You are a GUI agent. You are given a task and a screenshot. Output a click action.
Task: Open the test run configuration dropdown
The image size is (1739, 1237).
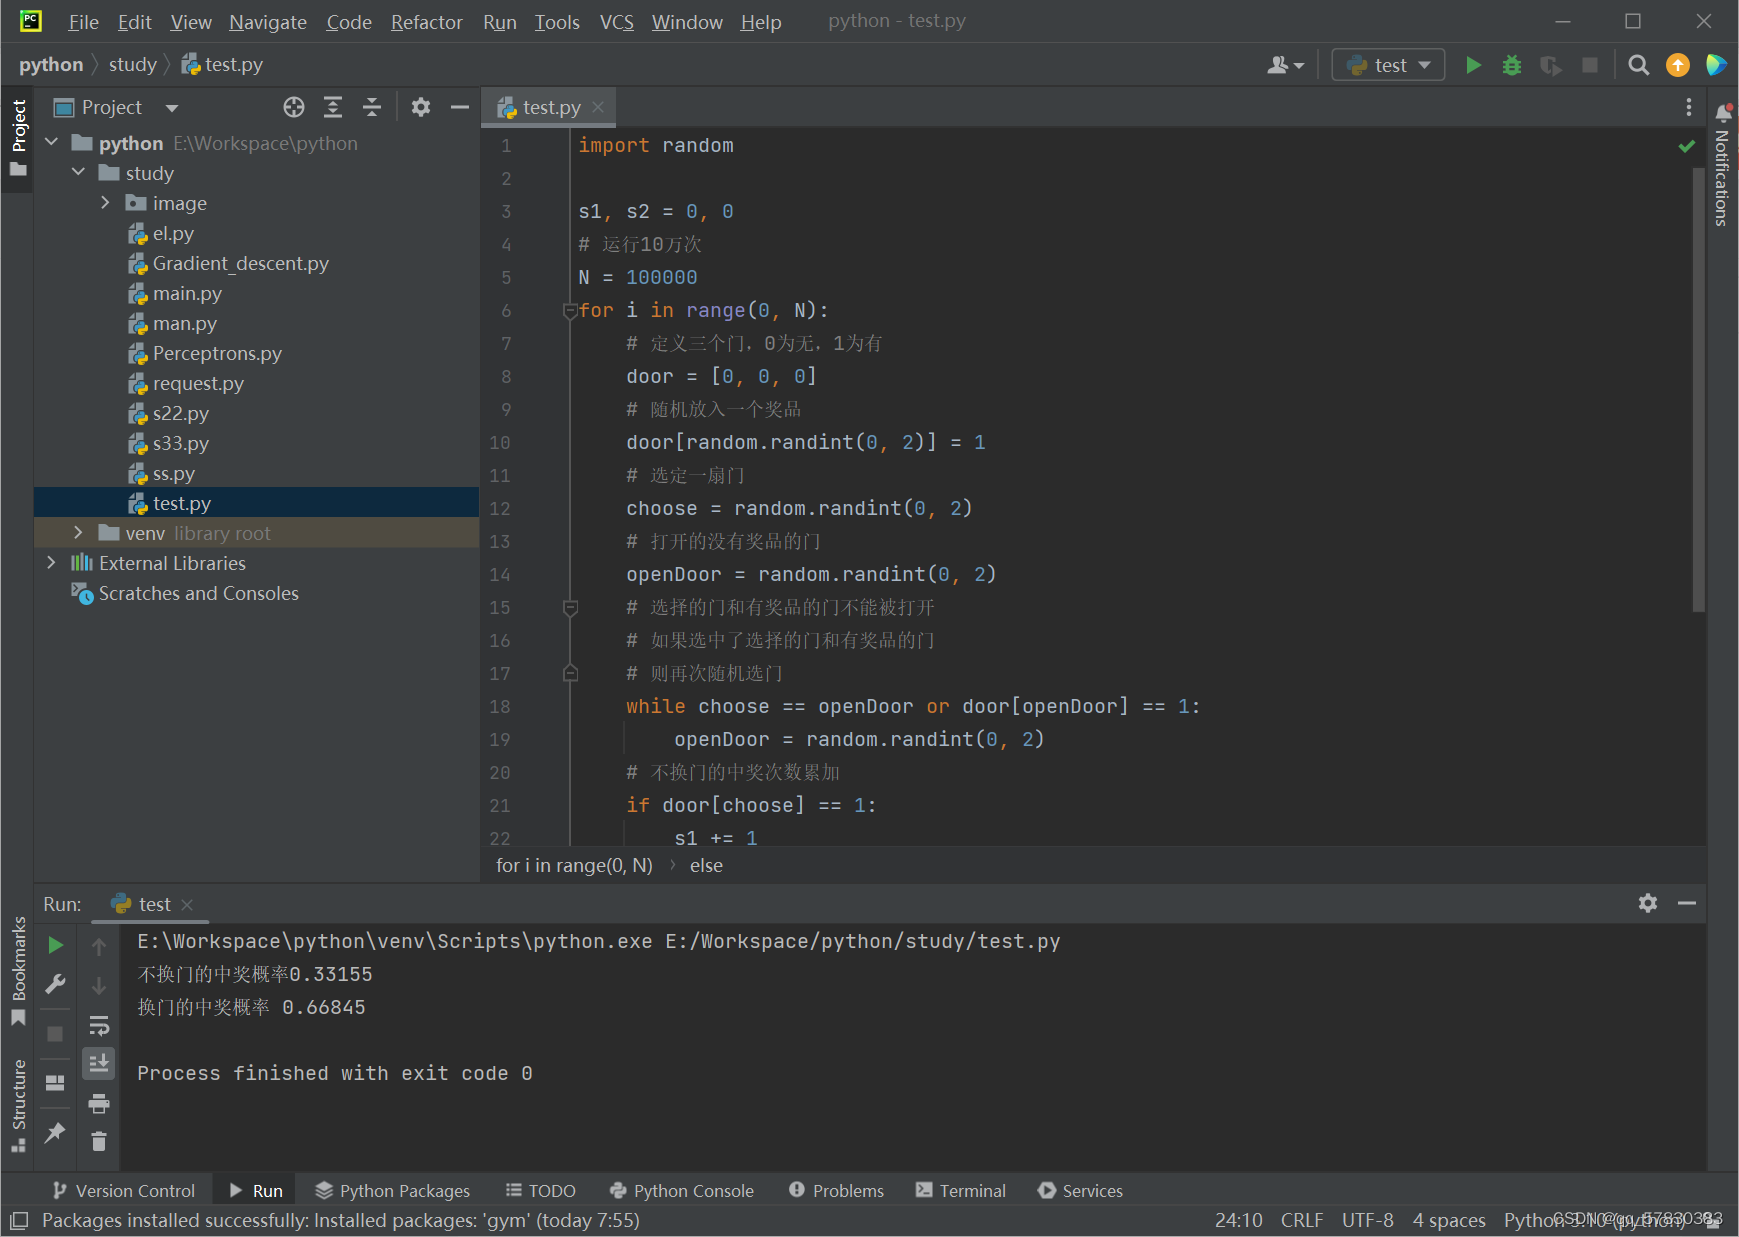point(1388,65)
